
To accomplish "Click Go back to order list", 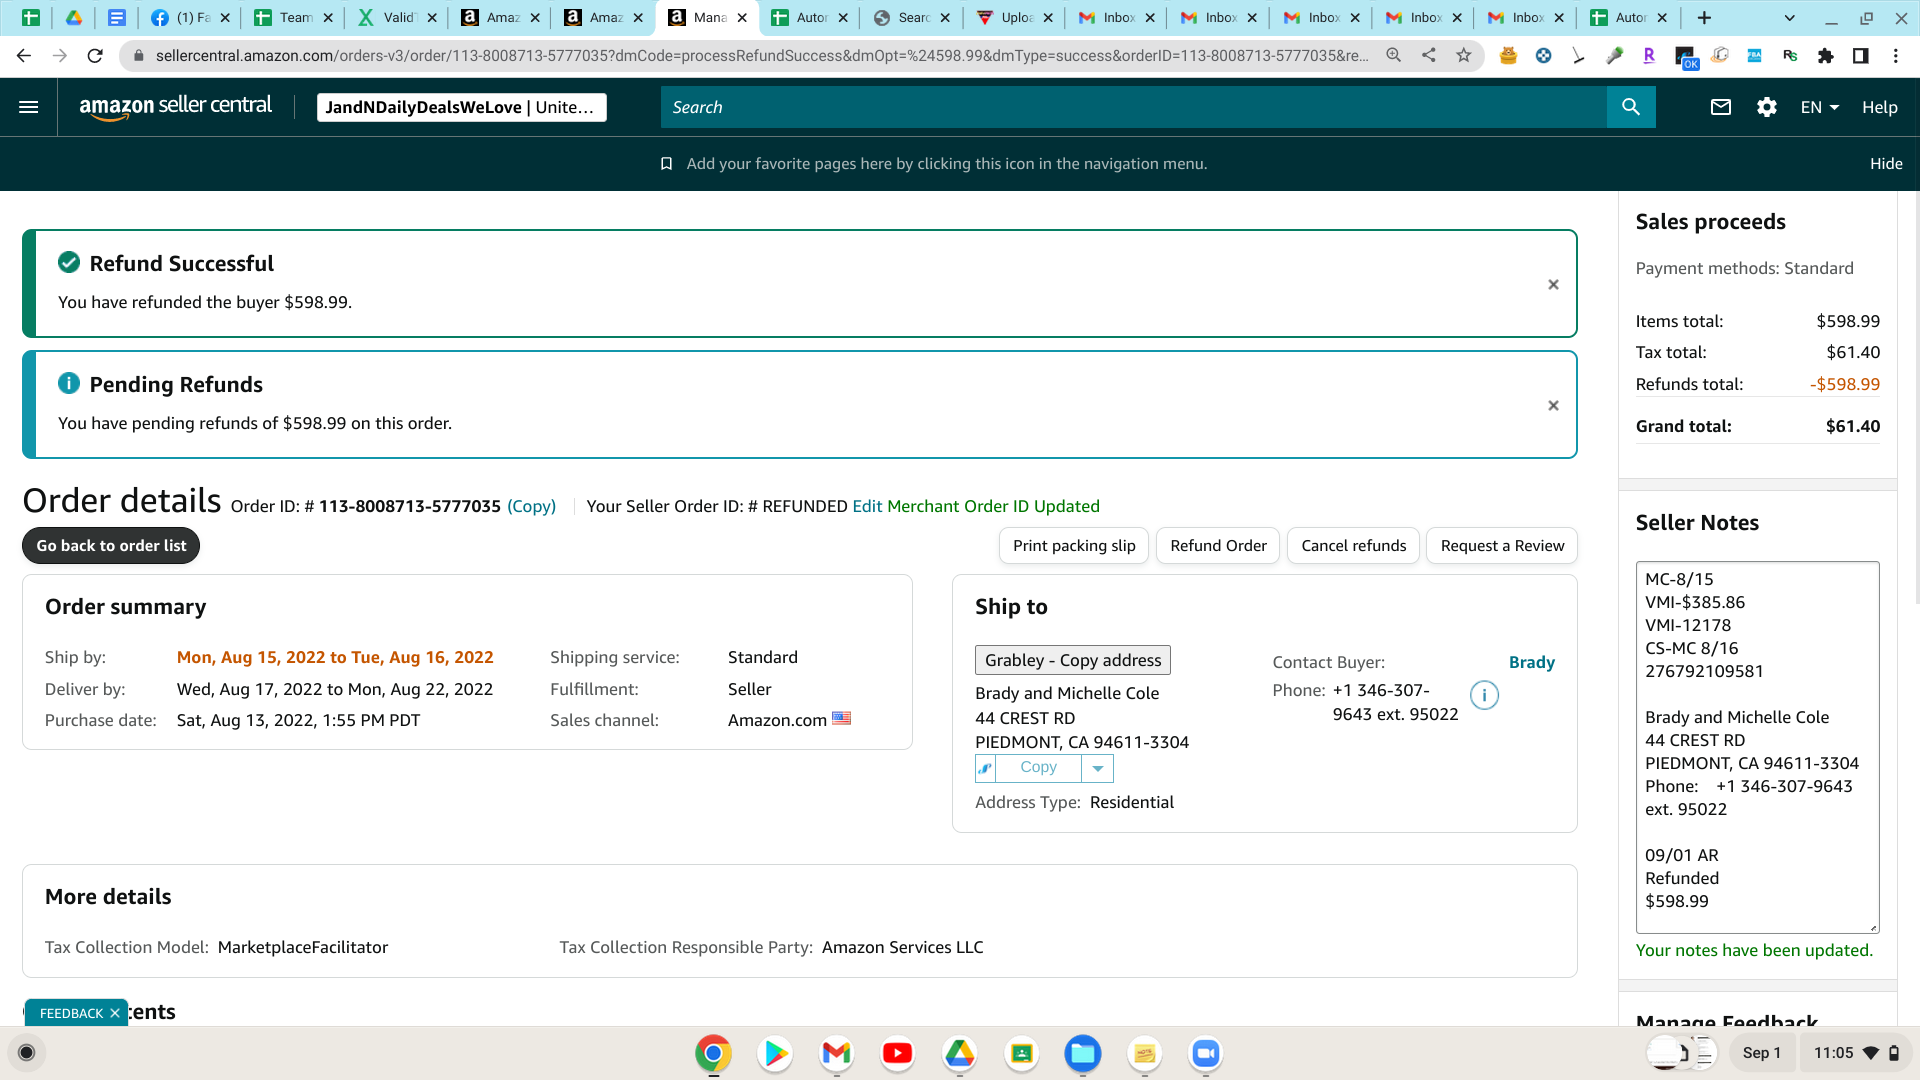I will coord(111,546).
